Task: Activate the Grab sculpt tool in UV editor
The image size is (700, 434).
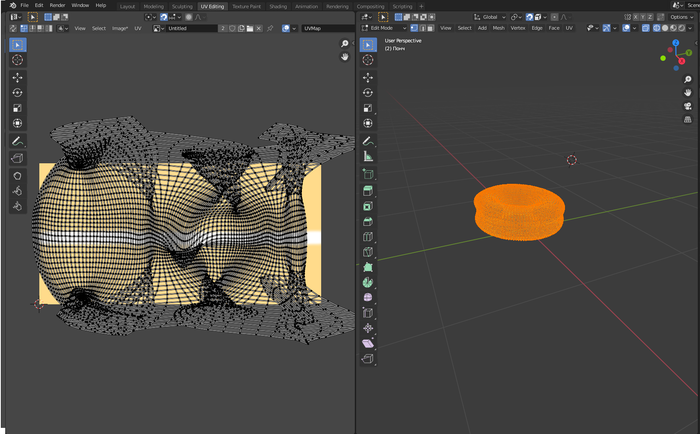Action: tap(18, 174)
